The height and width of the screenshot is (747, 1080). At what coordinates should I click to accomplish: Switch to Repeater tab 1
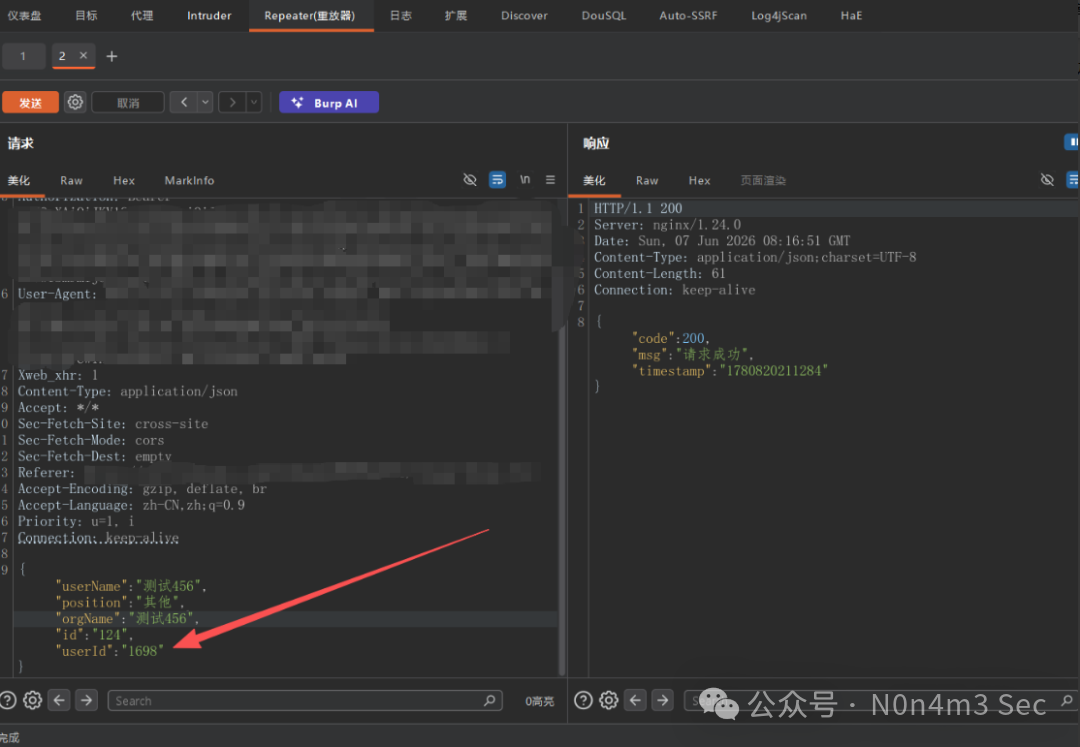23,56
